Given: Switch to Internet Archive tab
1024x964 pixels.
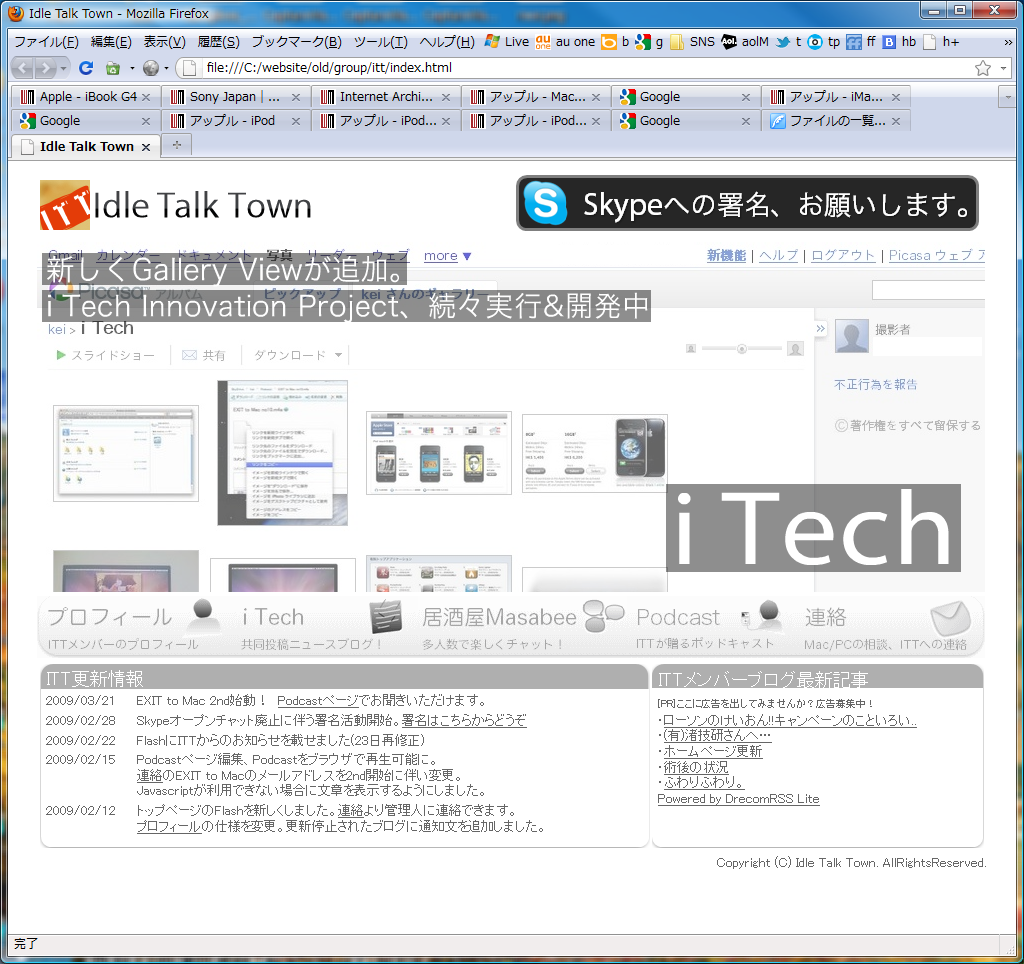Looking at the screenshot, I should point(385,97).
